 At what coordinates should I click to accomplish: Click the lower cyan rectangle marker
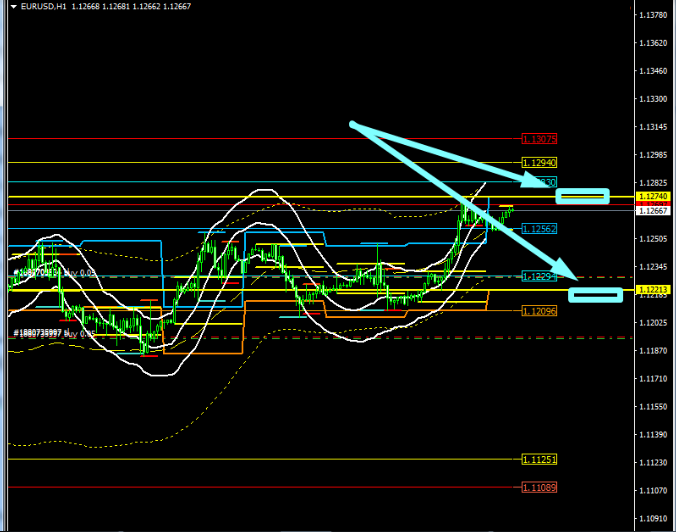(596, 294)
